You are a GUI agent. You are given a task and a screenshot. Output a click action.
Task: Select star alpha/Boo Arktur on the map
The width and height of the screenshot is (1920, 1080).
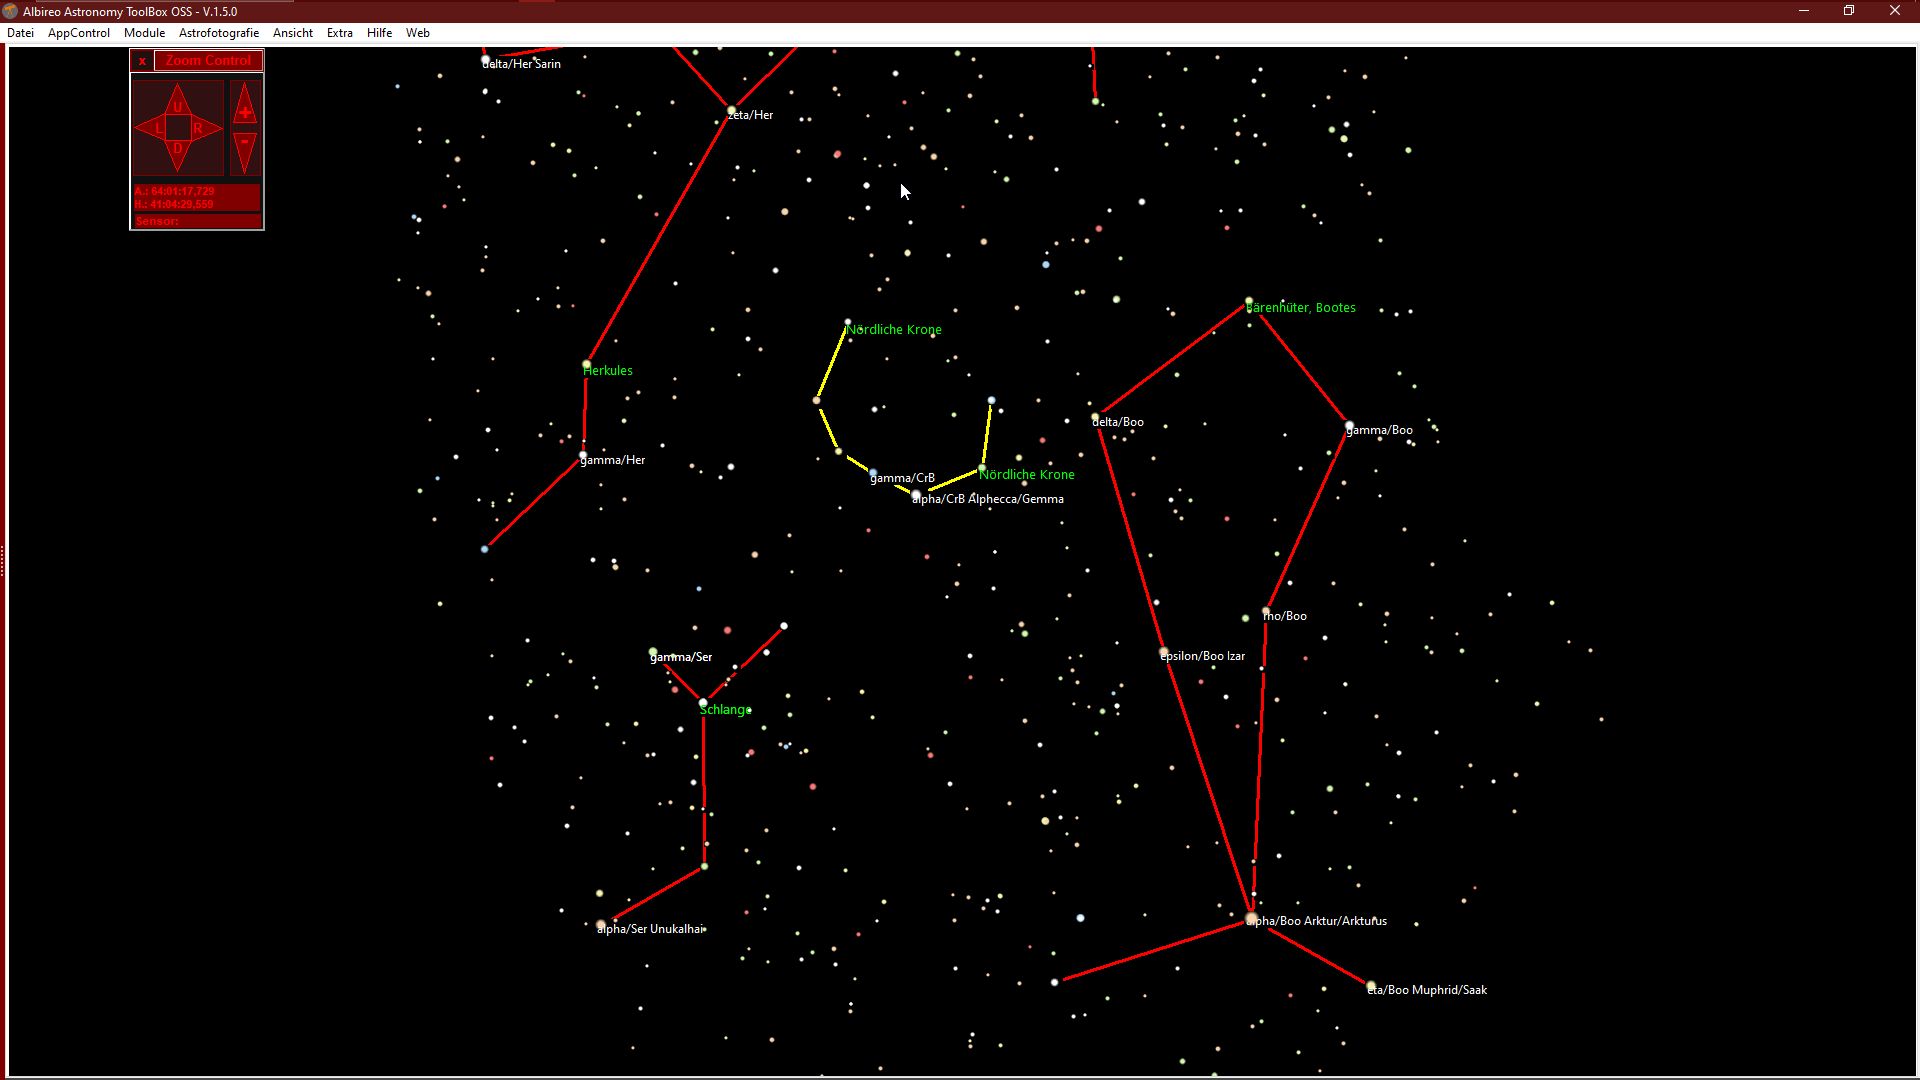(1251, 918)
